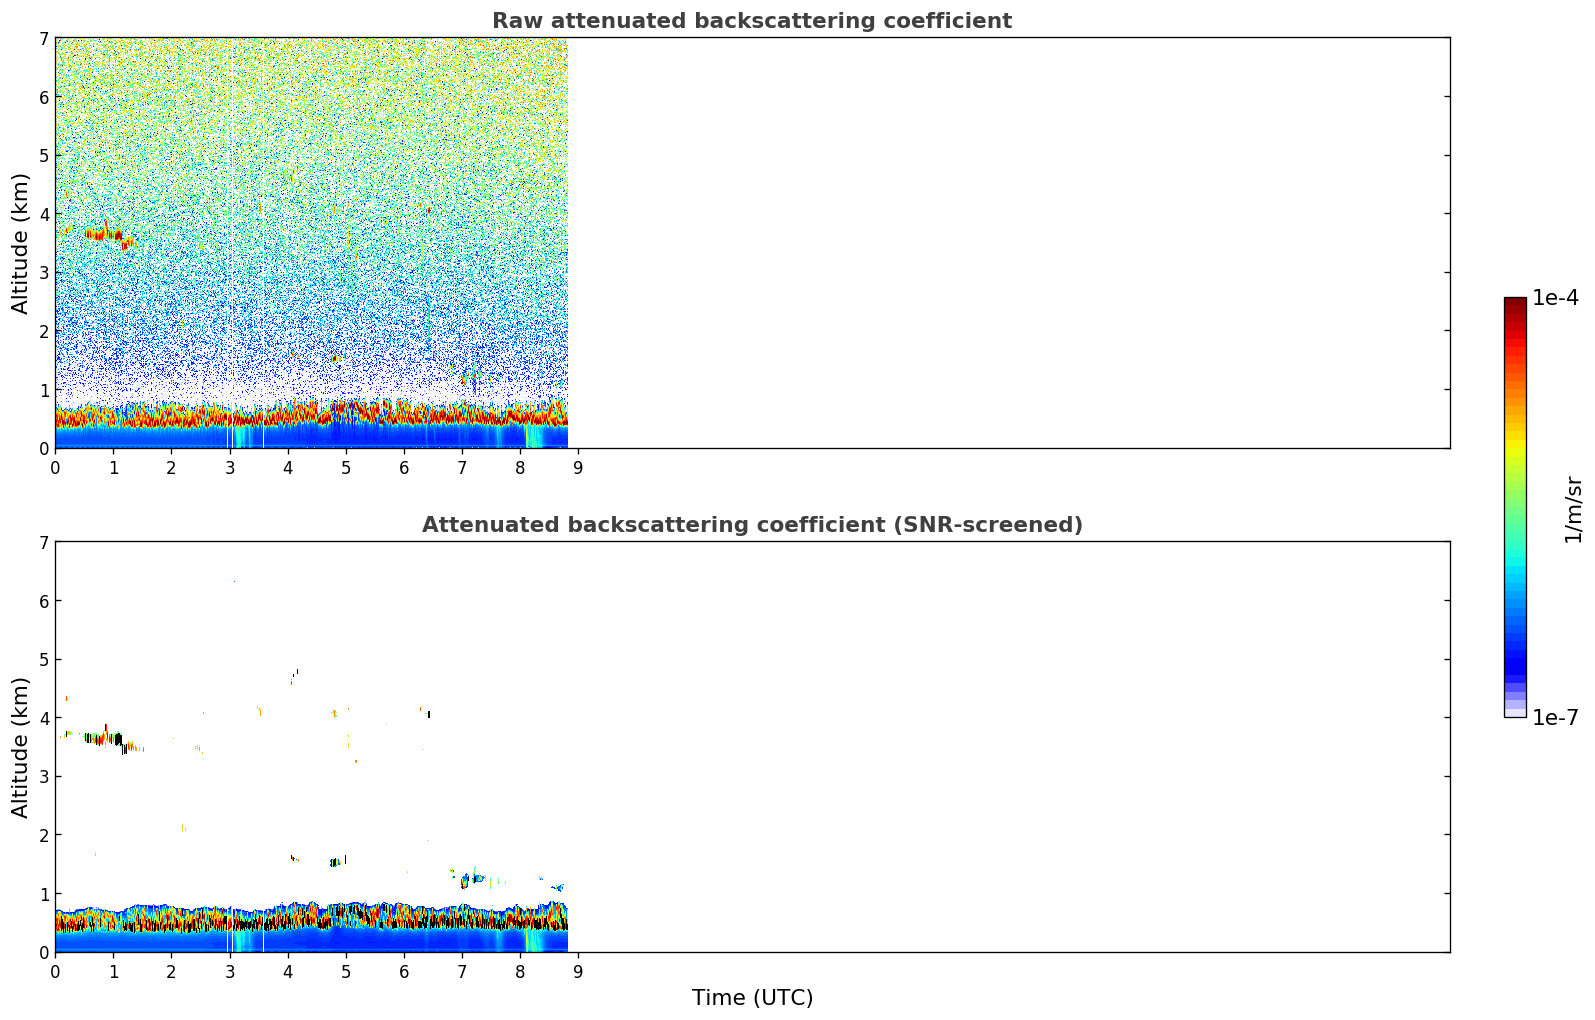This screenshot has width=1595, height=1020.
Task: Click the top plot's "Altitude (km)" label
Action: point(21,243)
